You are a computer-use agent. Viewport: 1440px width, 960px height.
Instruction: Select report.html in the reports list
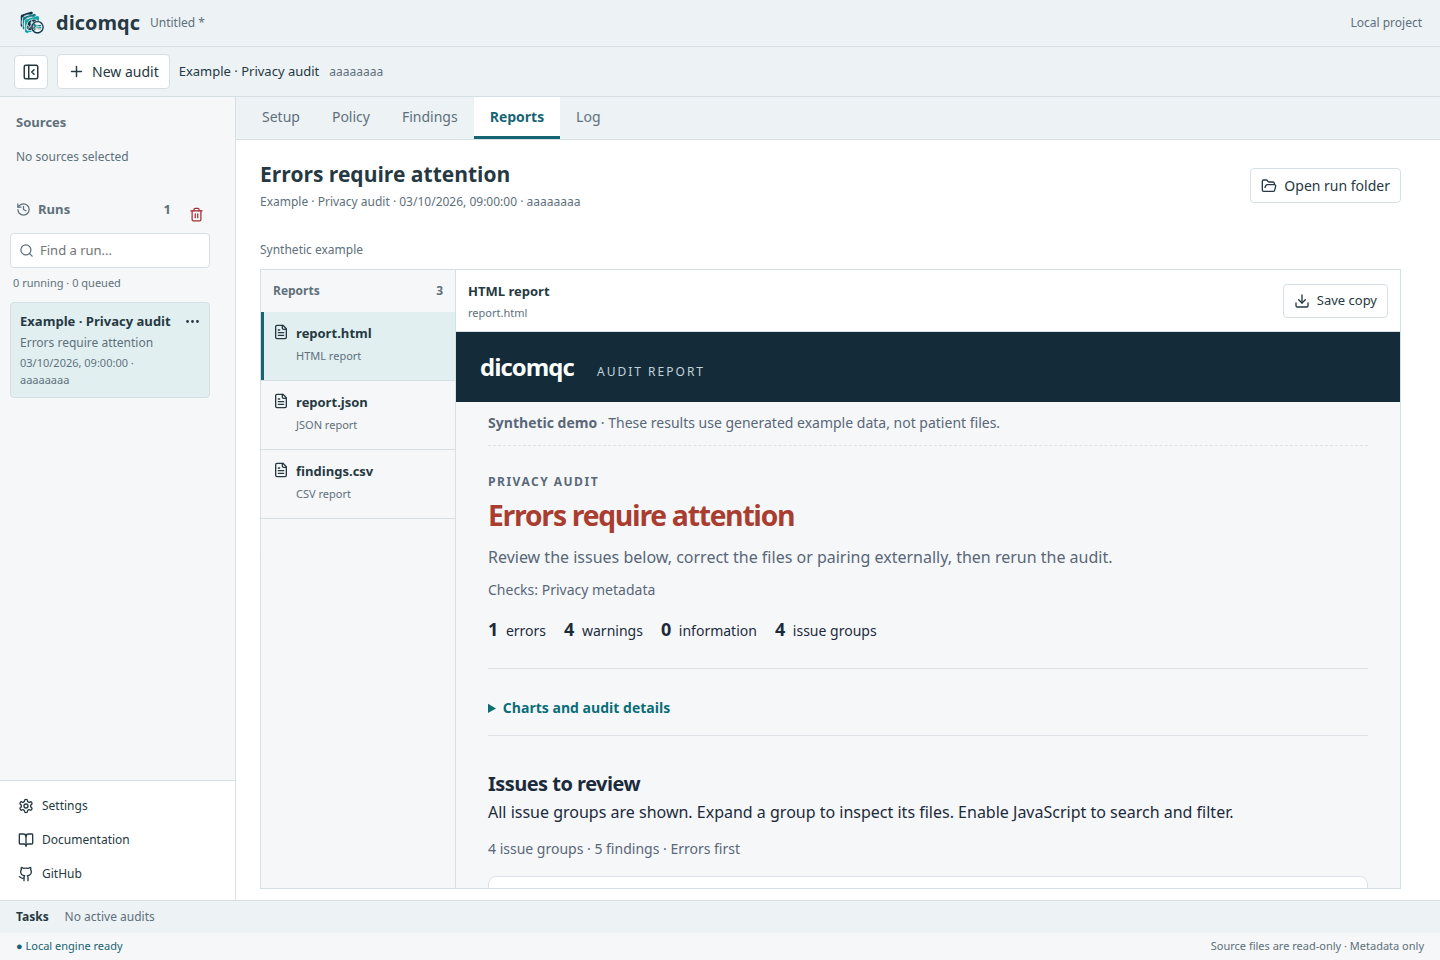tap(358, 346)
